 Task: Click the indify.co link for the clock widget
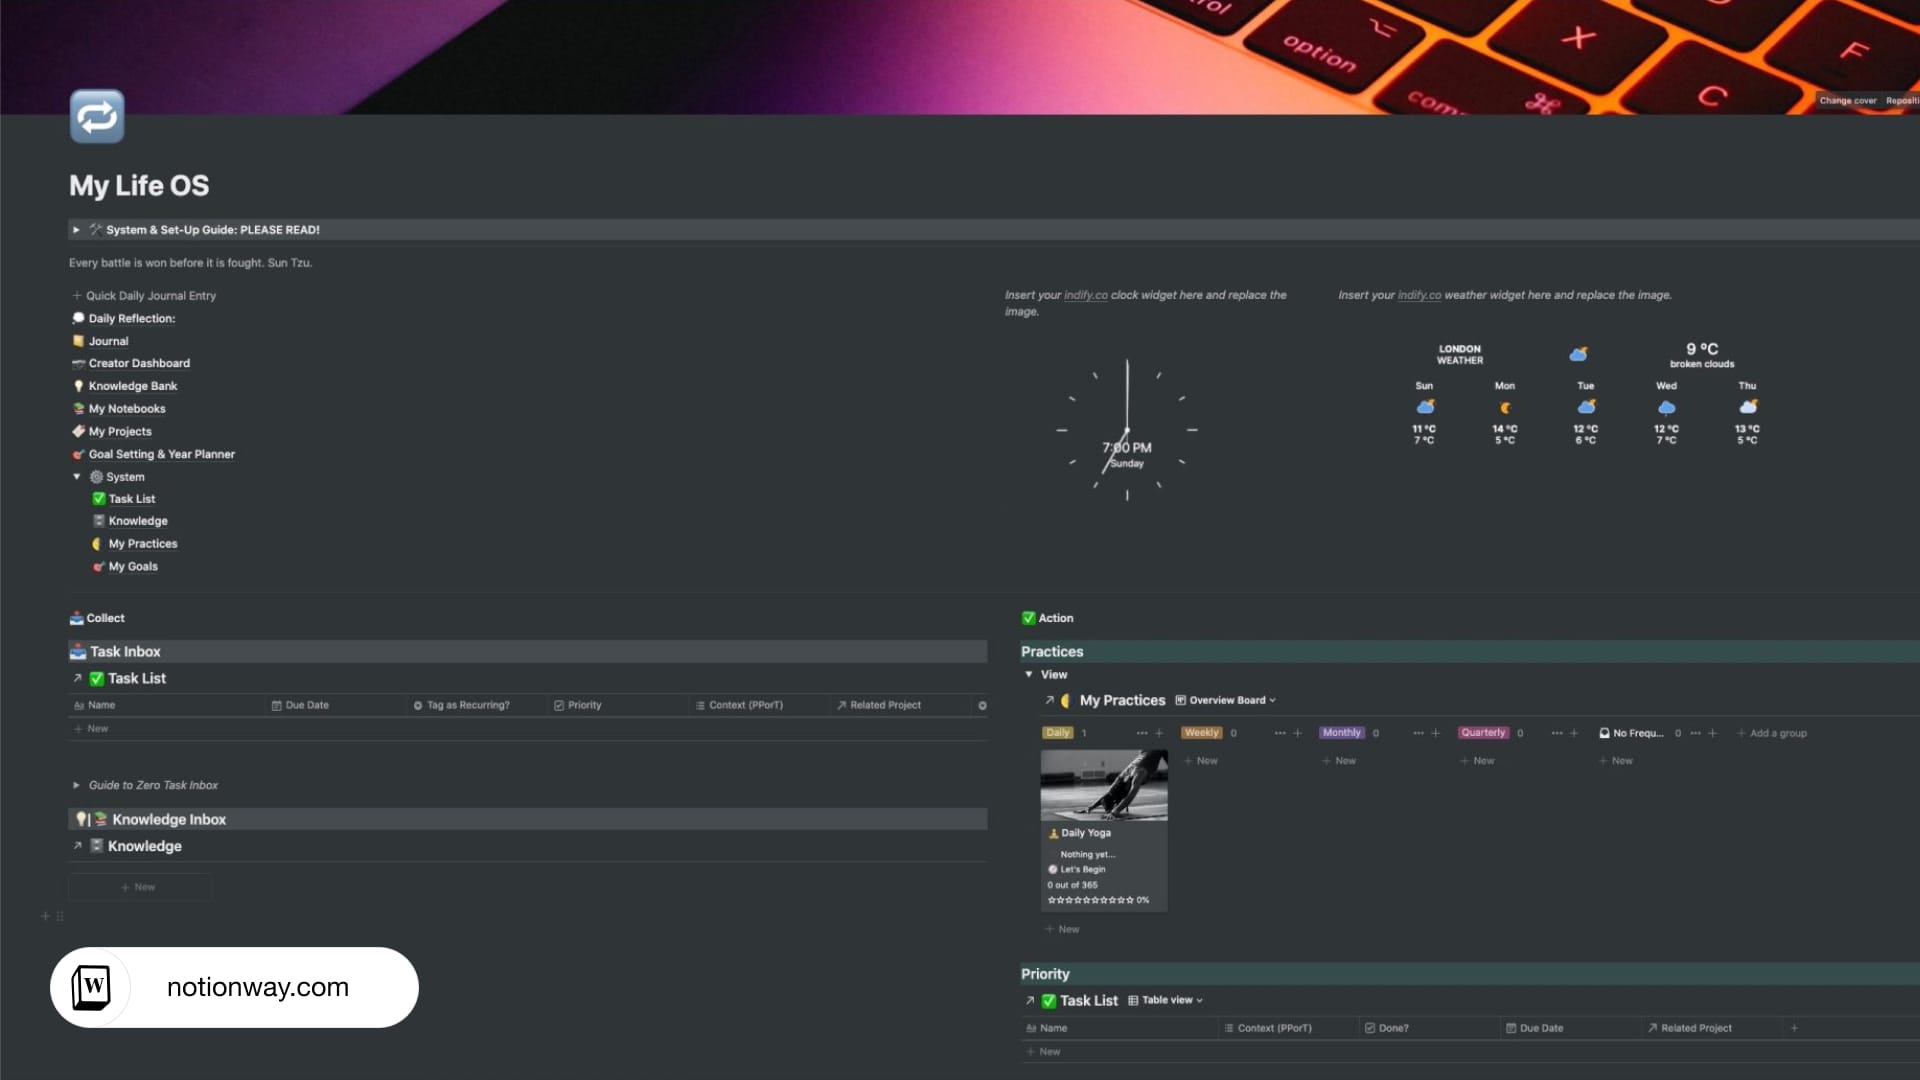(x=1085, y=296)
